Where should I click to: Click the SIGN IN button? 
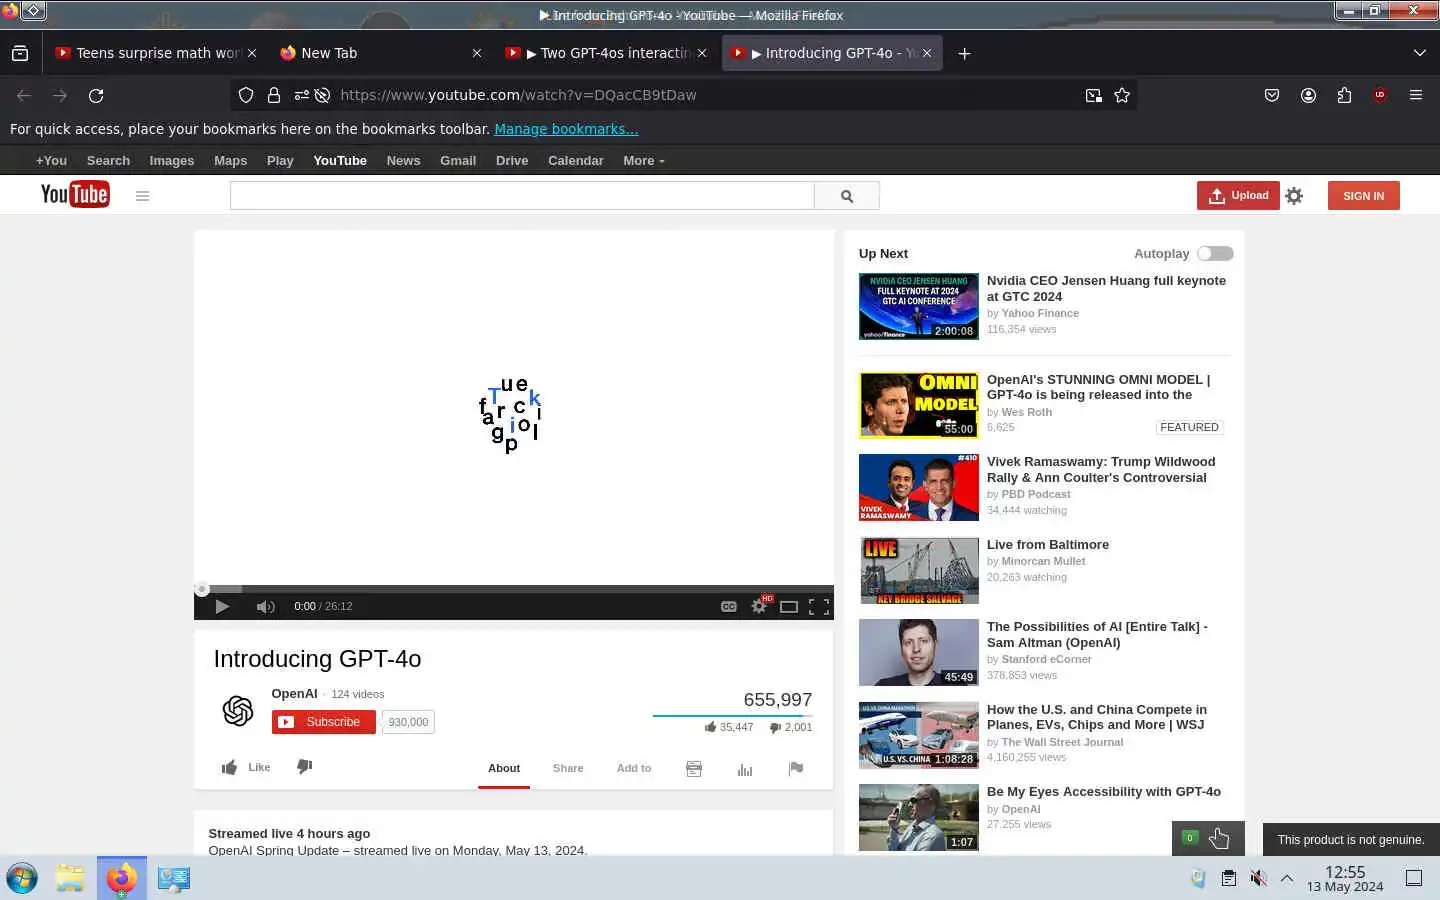(1364, 196)
